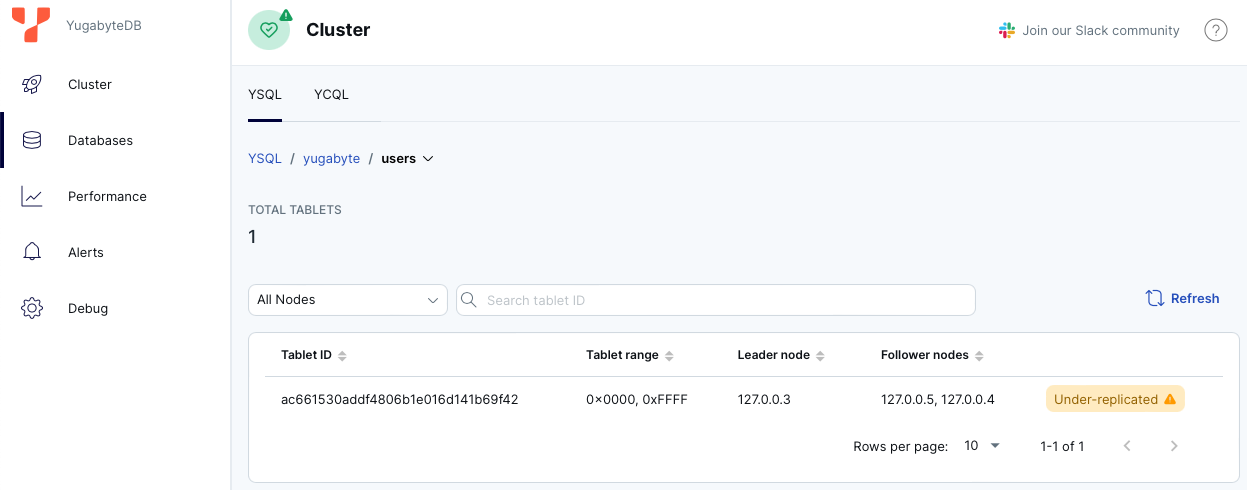Viewport: 1247px width, 490px height.
Task: Sort by Tablet range column
Action: (x=669, y=356)
